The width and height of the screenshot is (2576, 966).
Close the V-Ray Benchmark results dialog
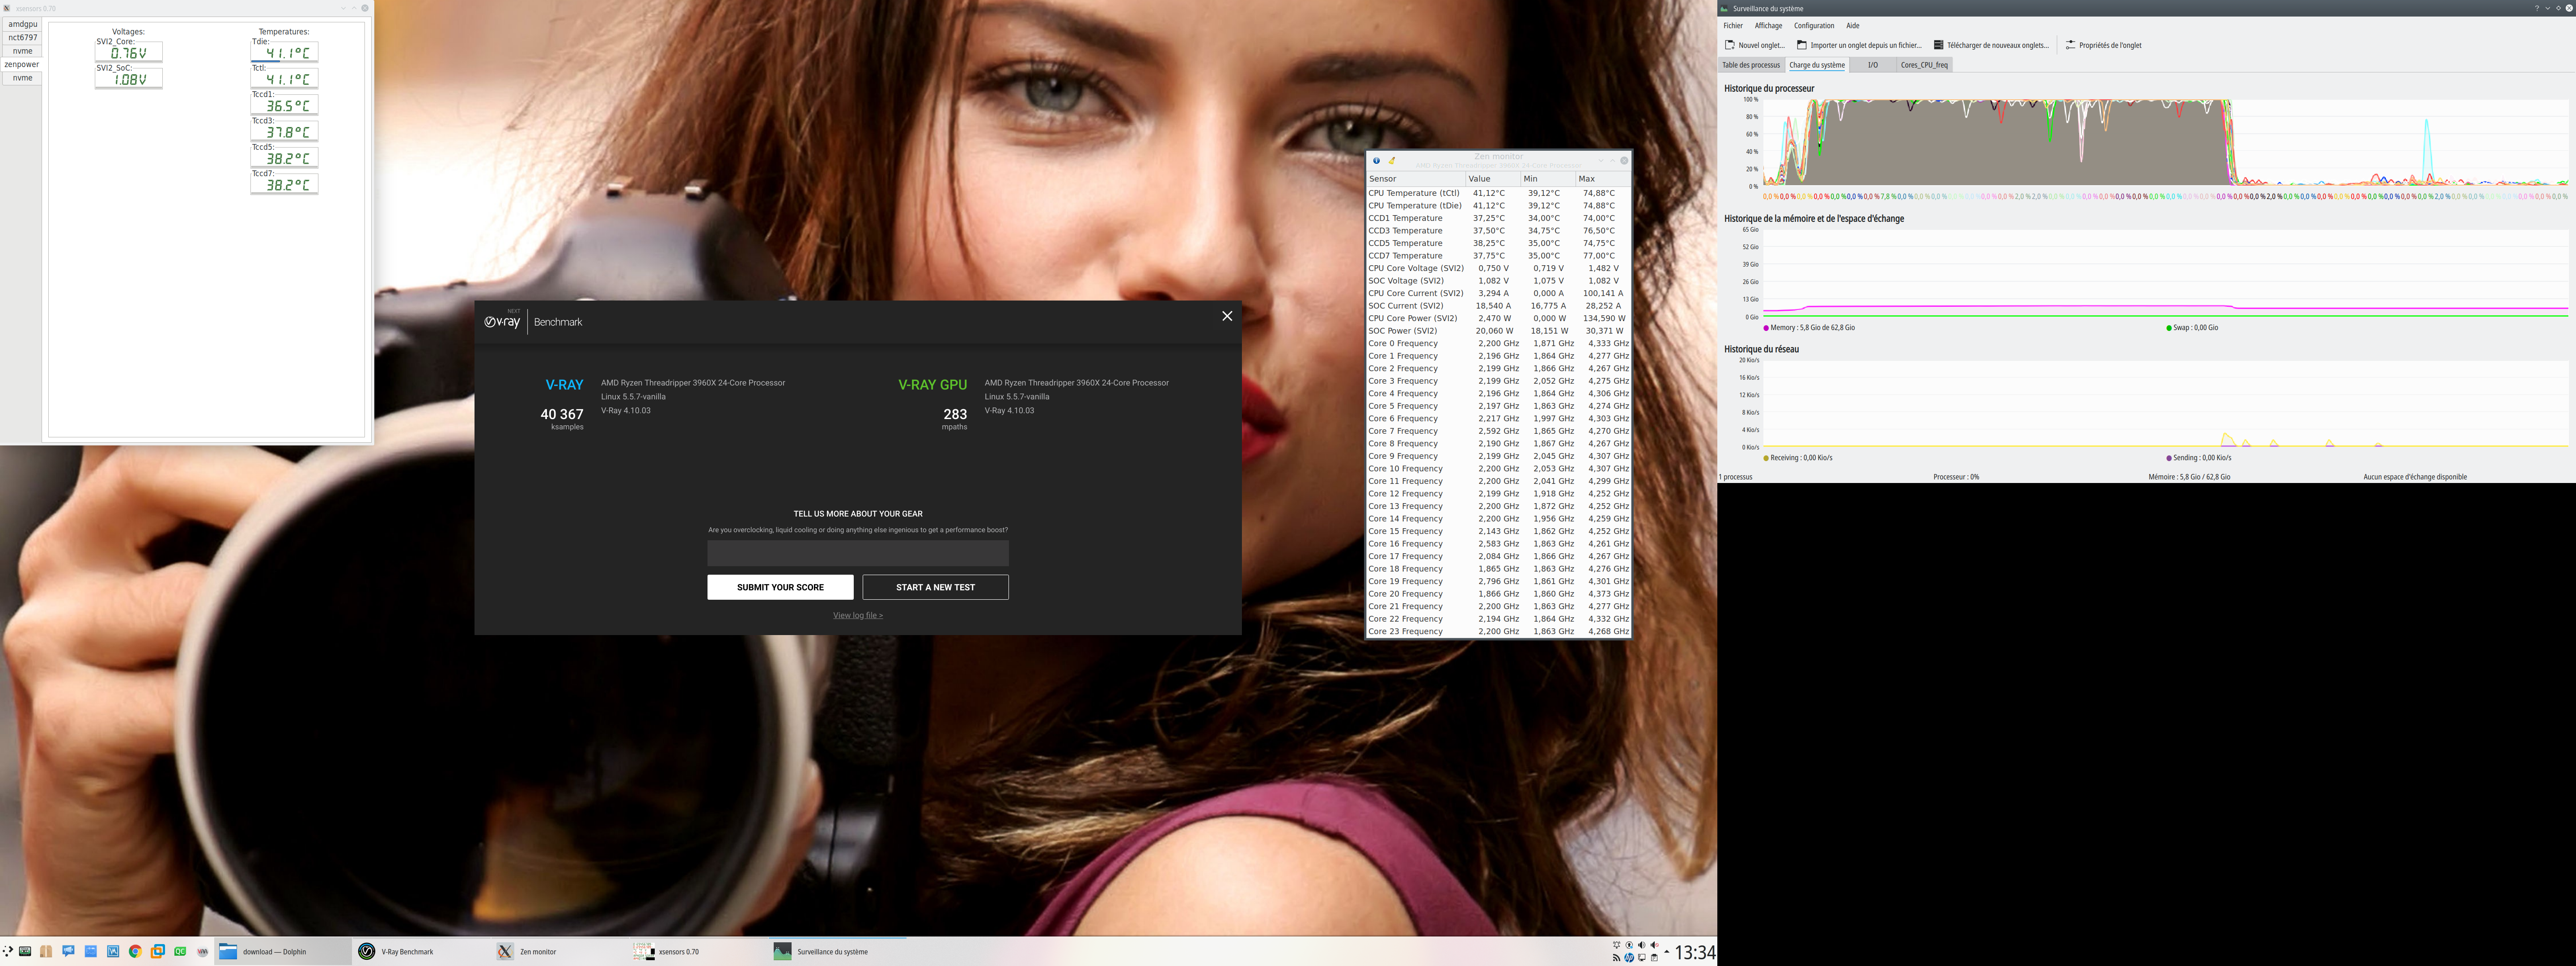click(1227, 316)
